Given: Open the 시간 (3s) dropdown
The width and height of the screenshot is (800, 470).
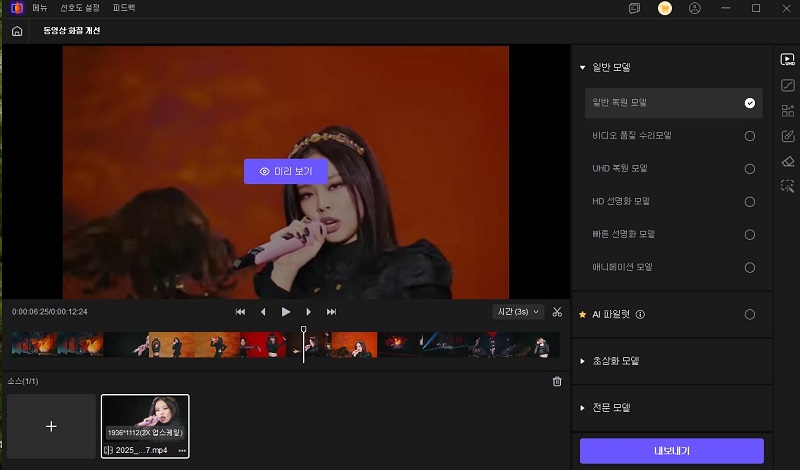Looking at the screenshot, I should click(518, 312).
